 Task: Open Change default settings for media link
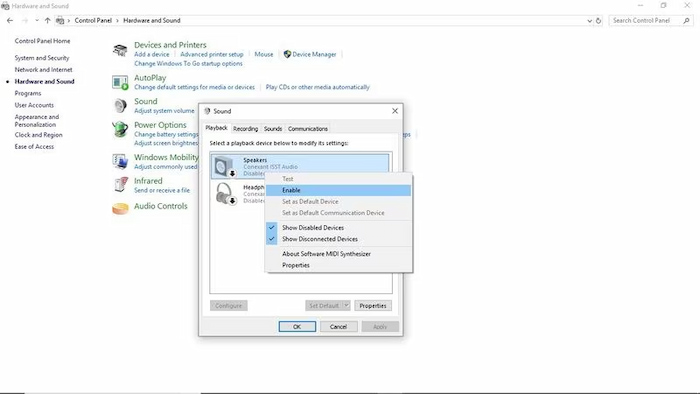click(194, 87)
